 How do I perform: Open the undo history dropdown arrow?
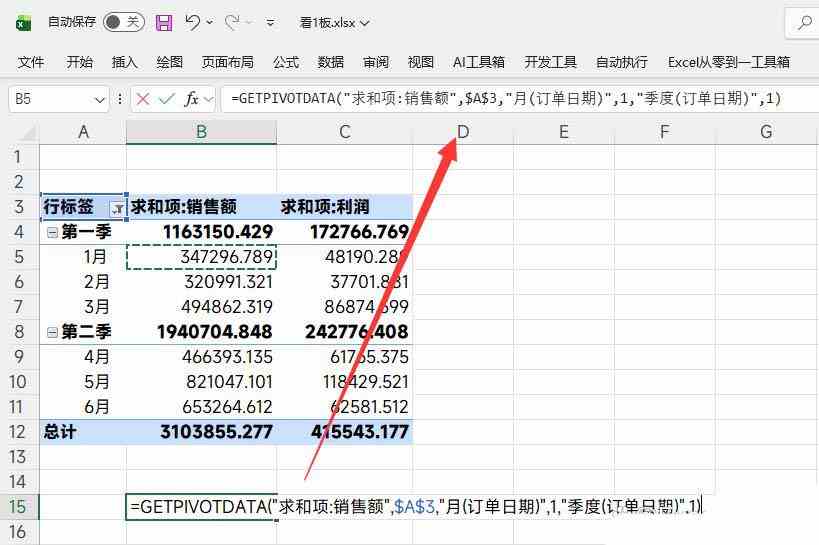click(209, 22)
